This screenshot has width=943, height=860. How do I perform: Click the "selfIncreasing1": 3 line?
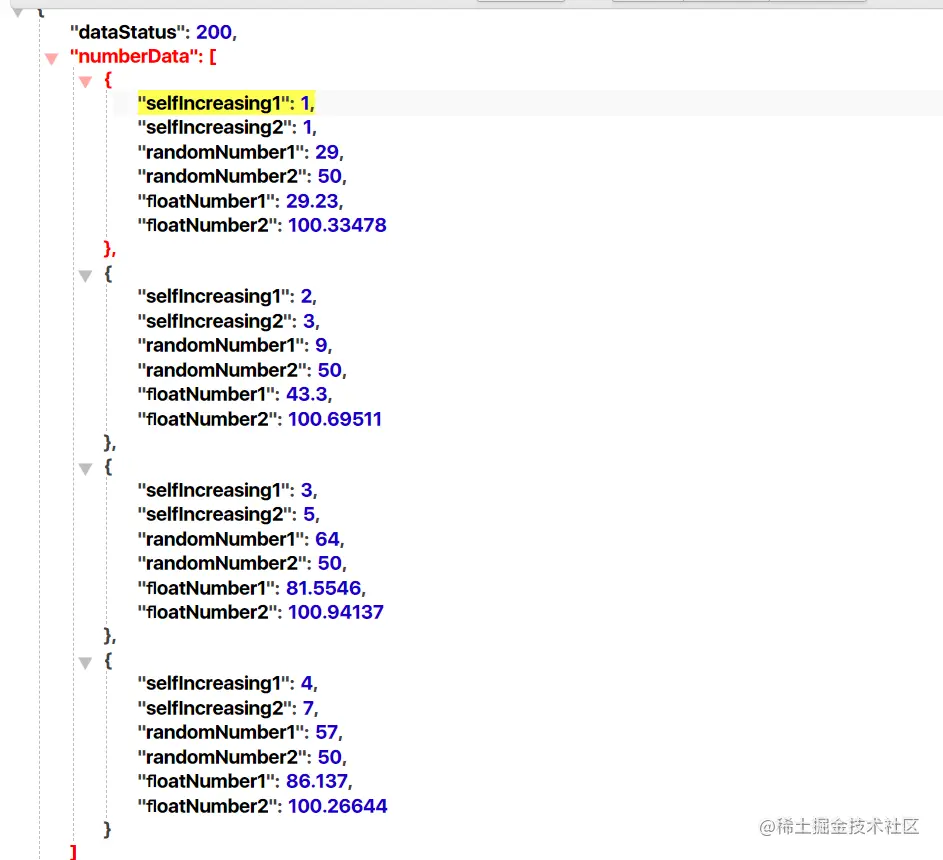[x=227, y=490]
